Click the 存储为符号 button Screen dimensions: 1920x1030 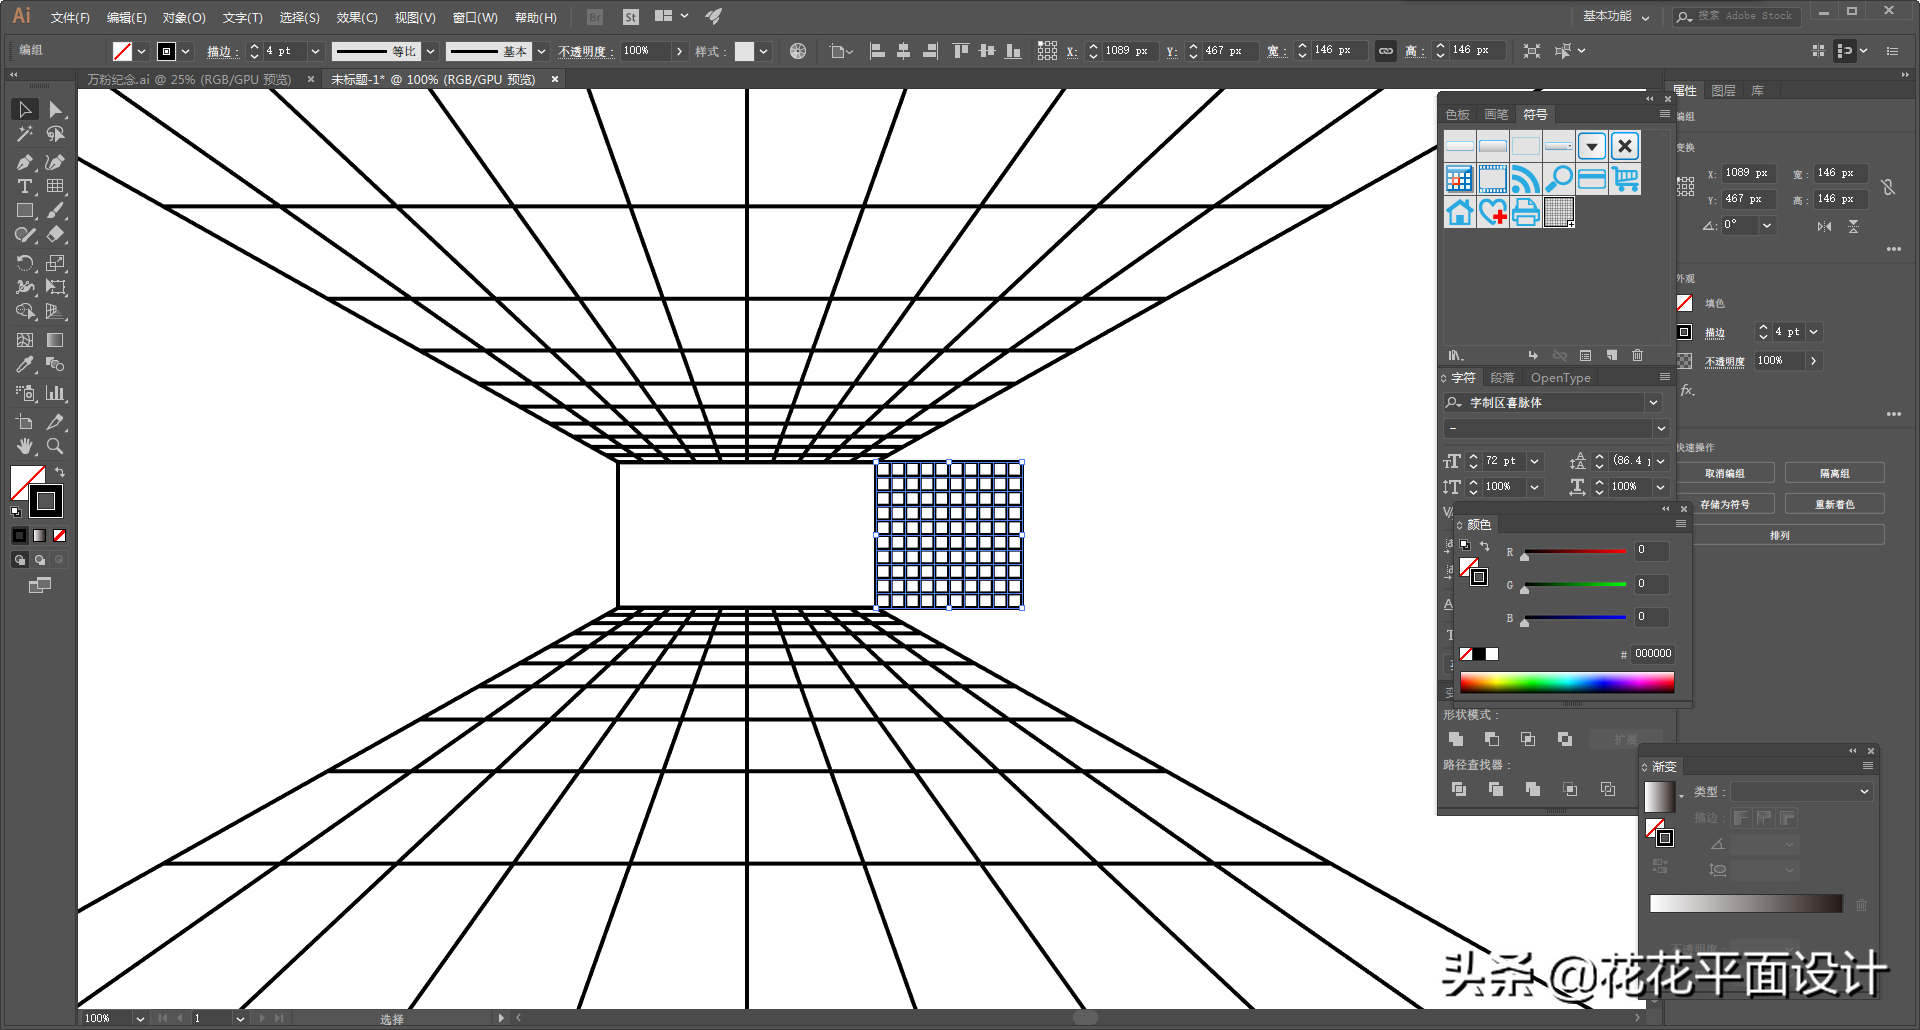click(1725, 504)
